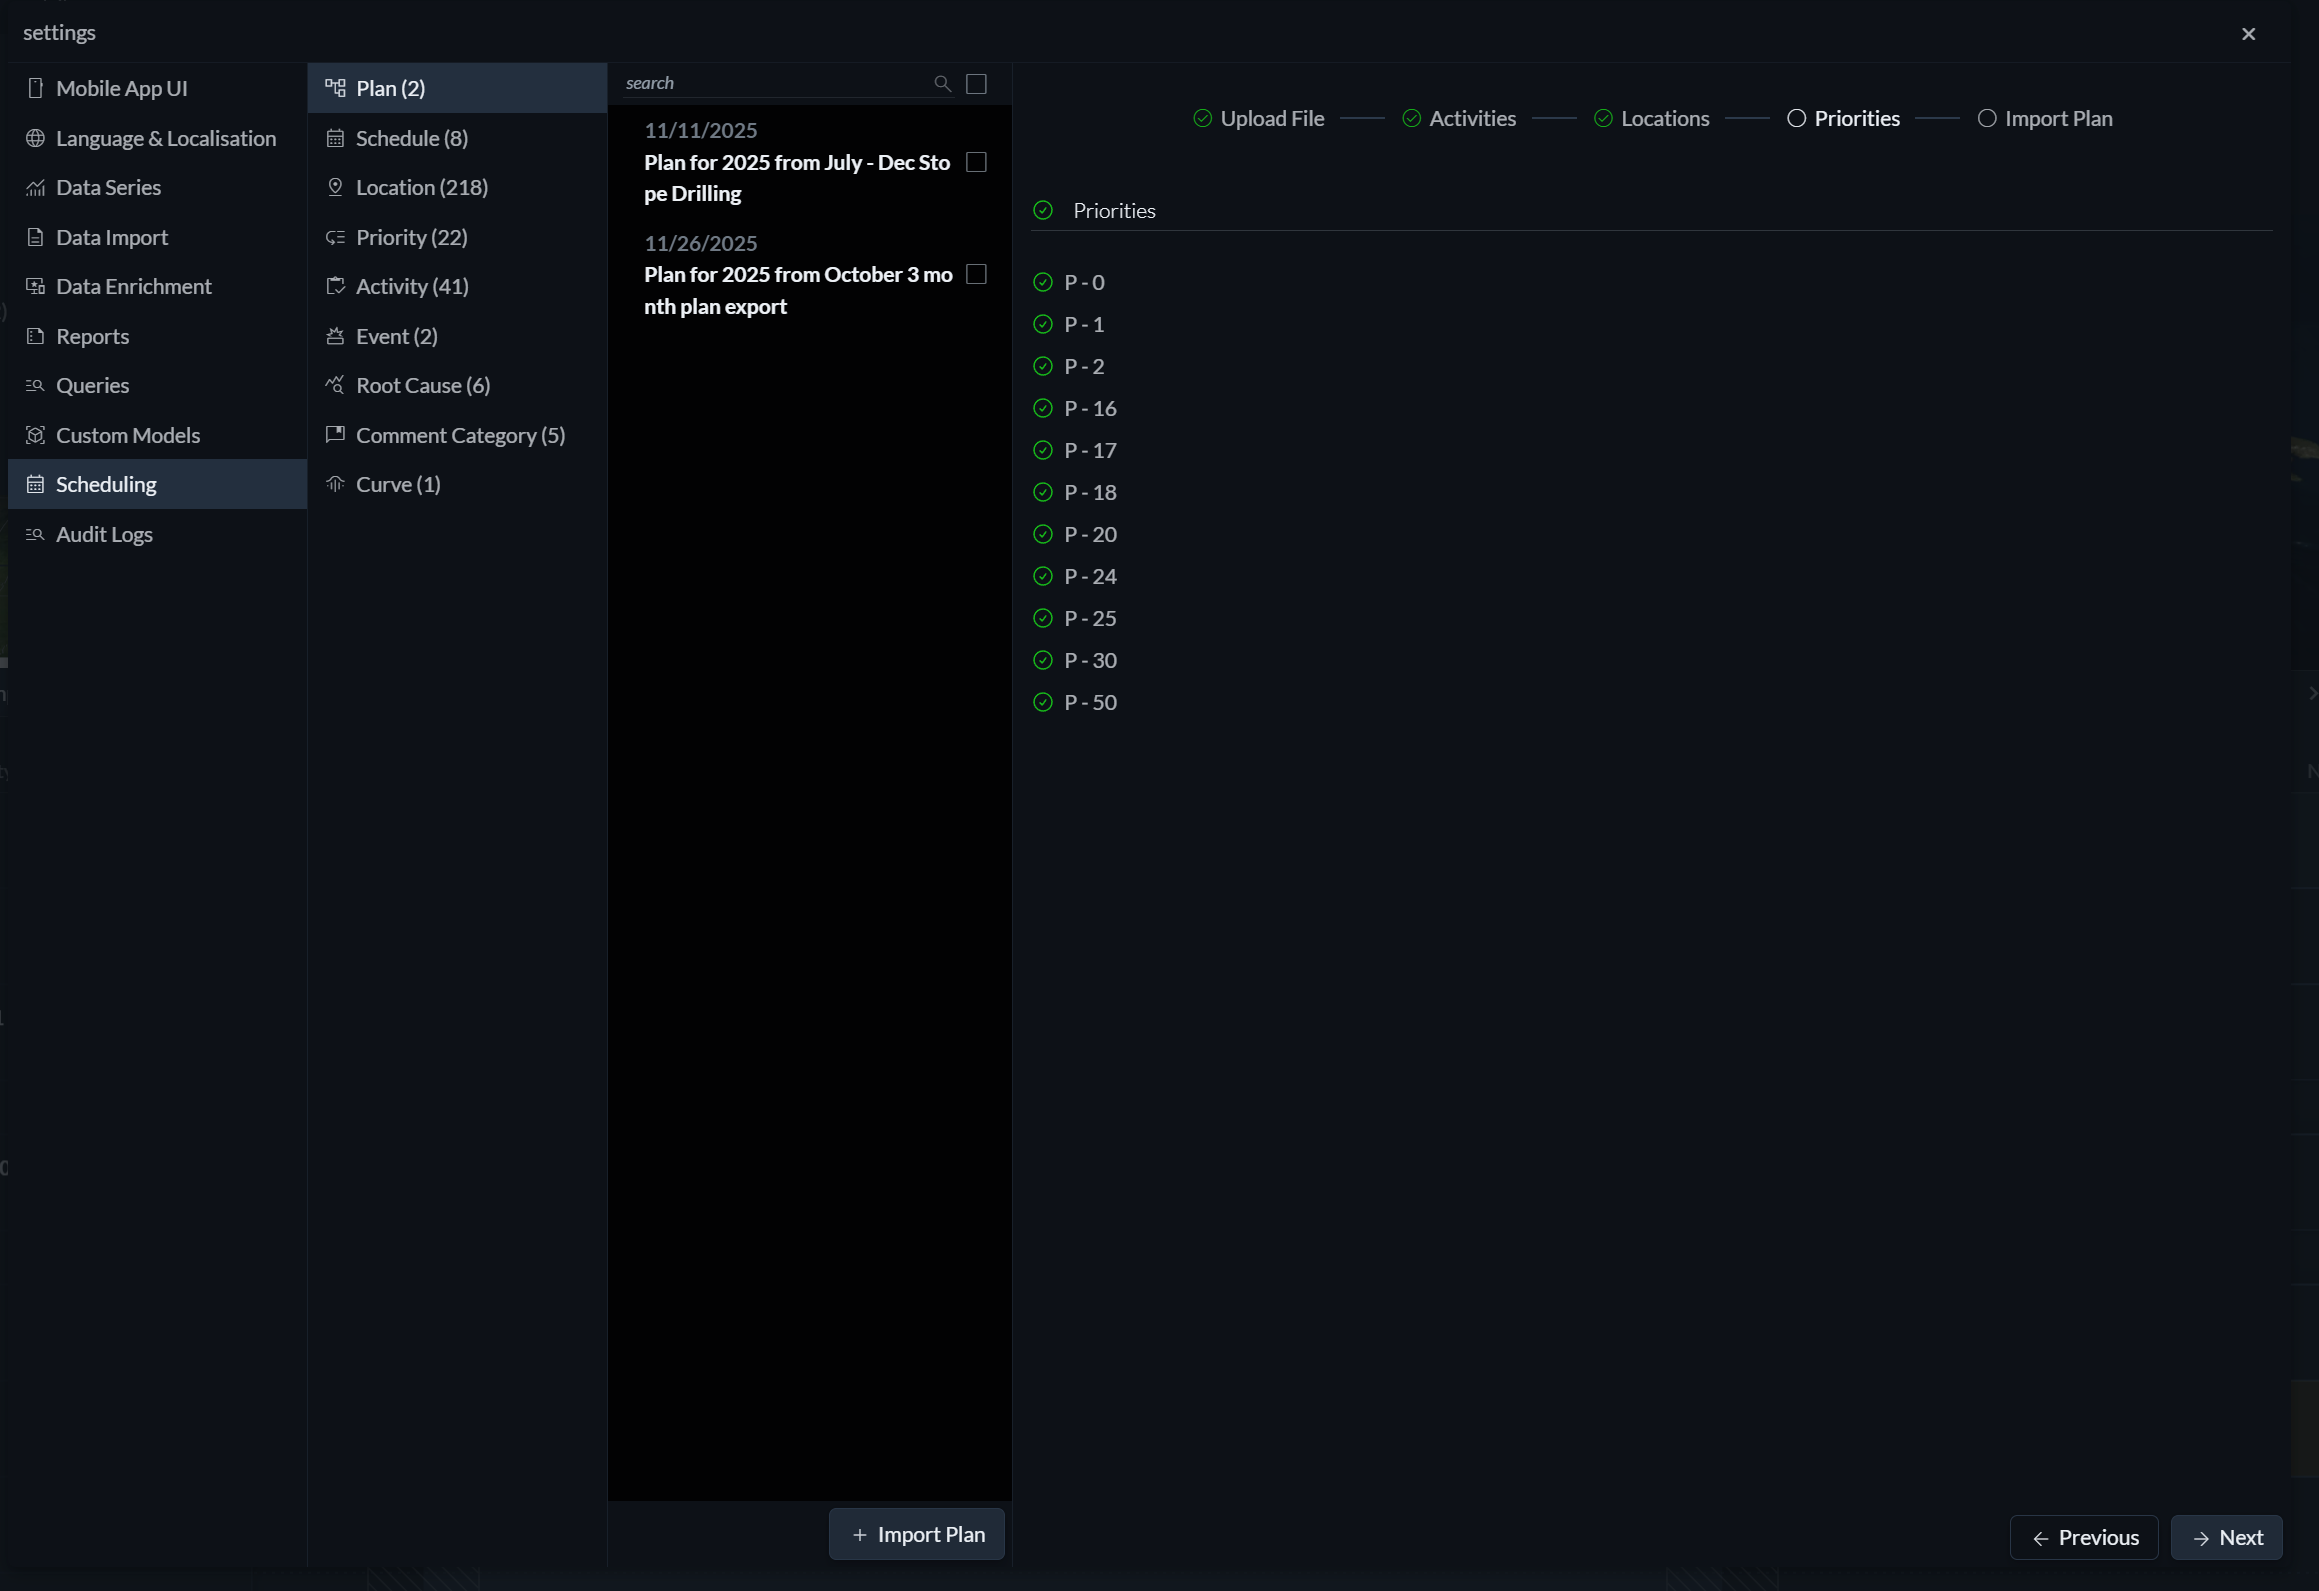Switch to the Activity (41) sub-section
Image resolution: width=2319 pixels, height=1591 pixels.
(457, 286)
